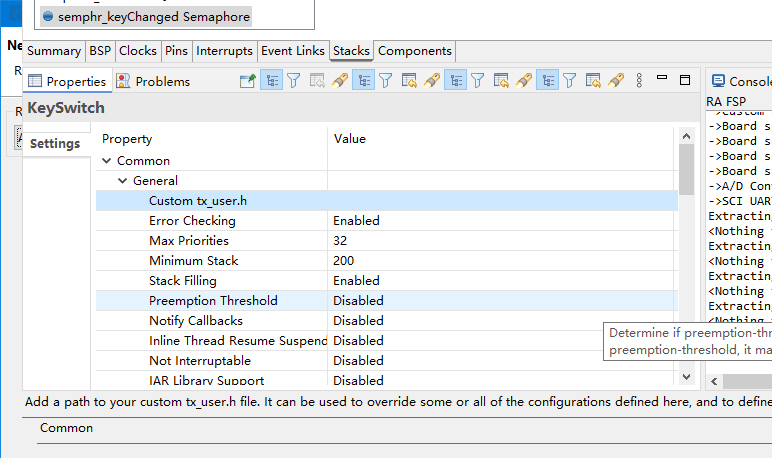
Task: Click the '->SCI UAR' console line
Action: click(x=740, y=201)
